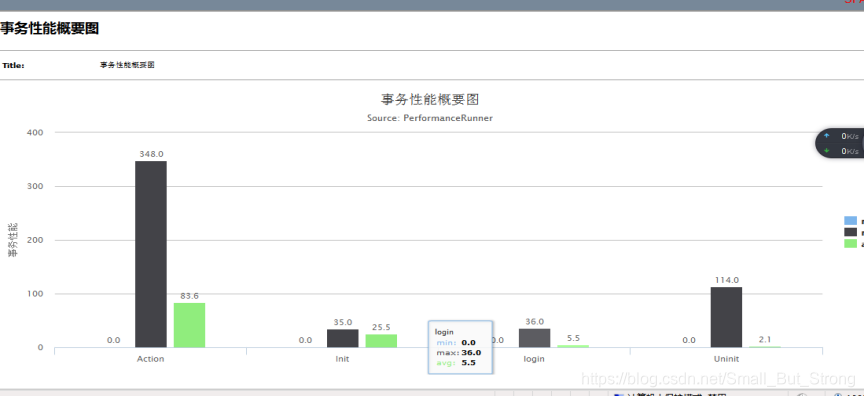Click the 'max: 36.0' row in tooltip
The height and width of the screenshot is (397, 864).
coord(458,353)
